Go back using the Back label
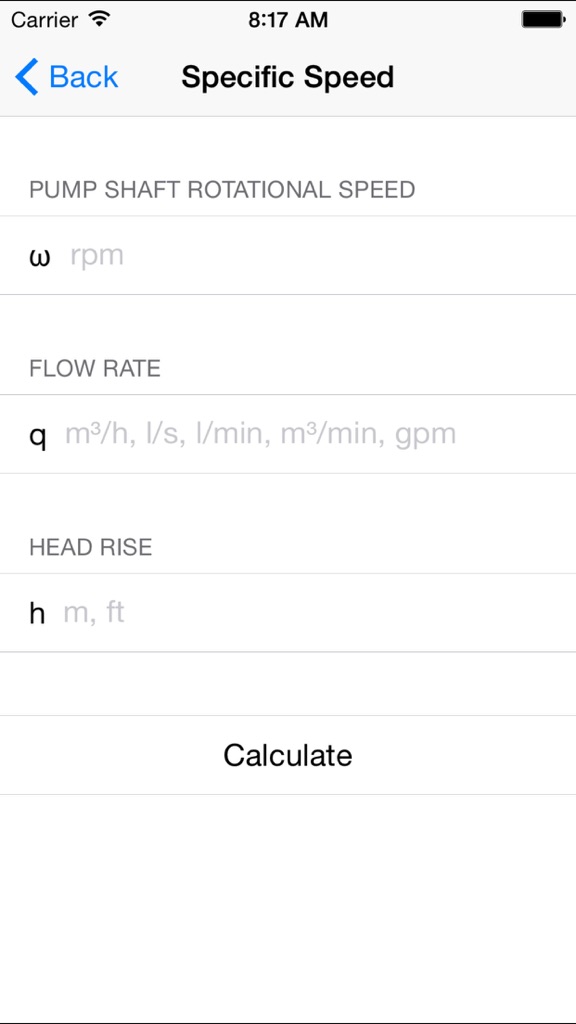 click(x=83, y=77)
